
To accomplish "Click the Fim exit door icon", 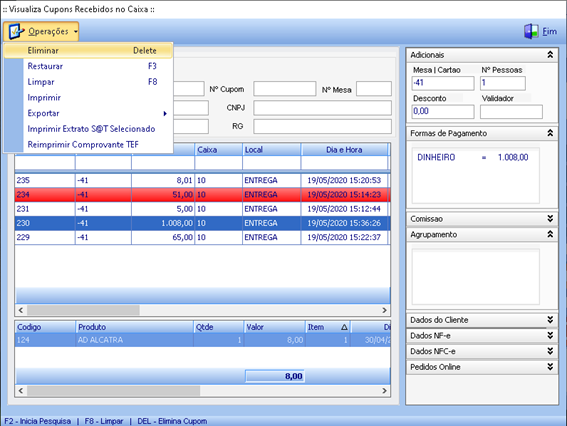I will 531,31.
